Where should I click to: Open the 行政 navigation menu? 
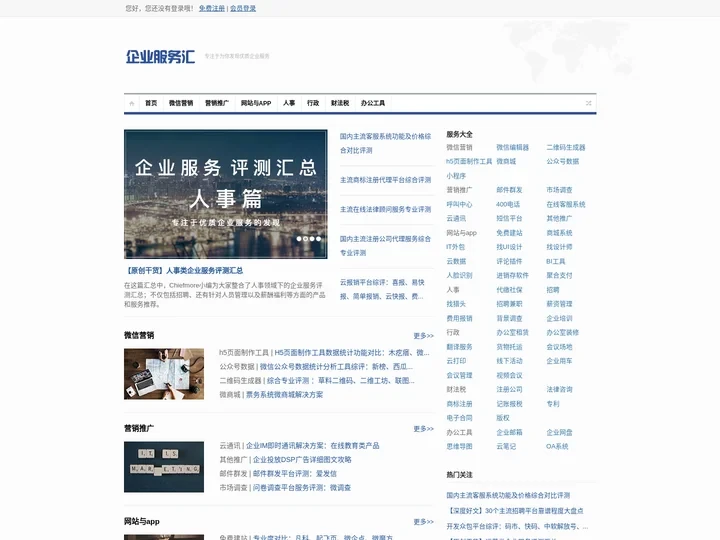[x=313, y=103]
